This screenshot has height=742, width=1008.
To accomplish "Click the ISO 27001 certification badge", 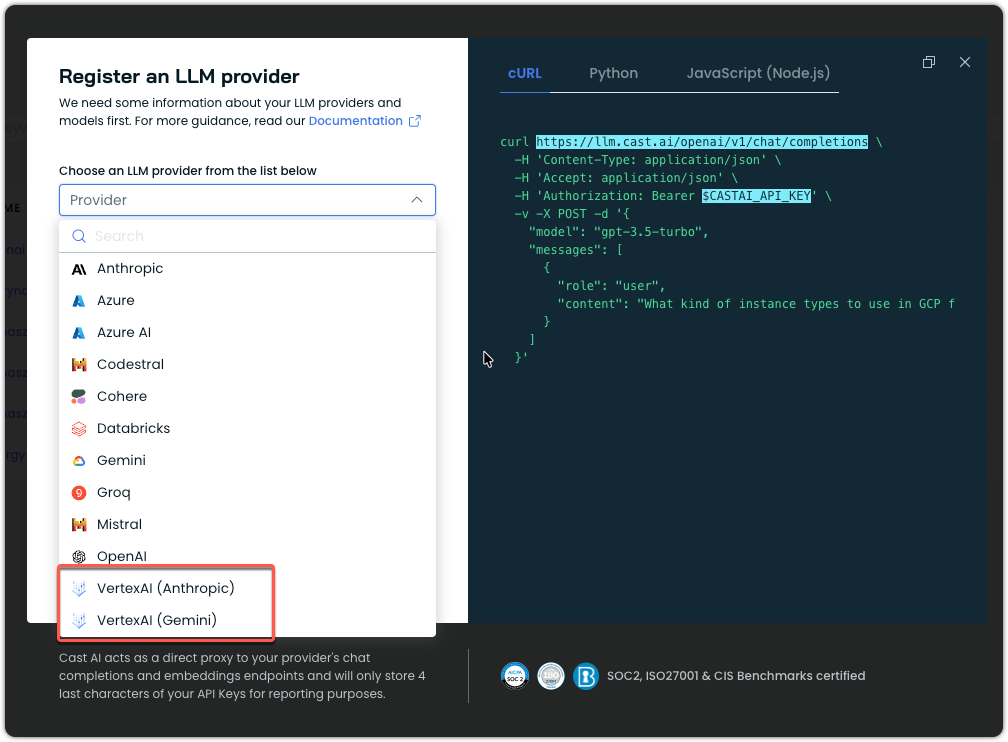I will tap(550, 676).
